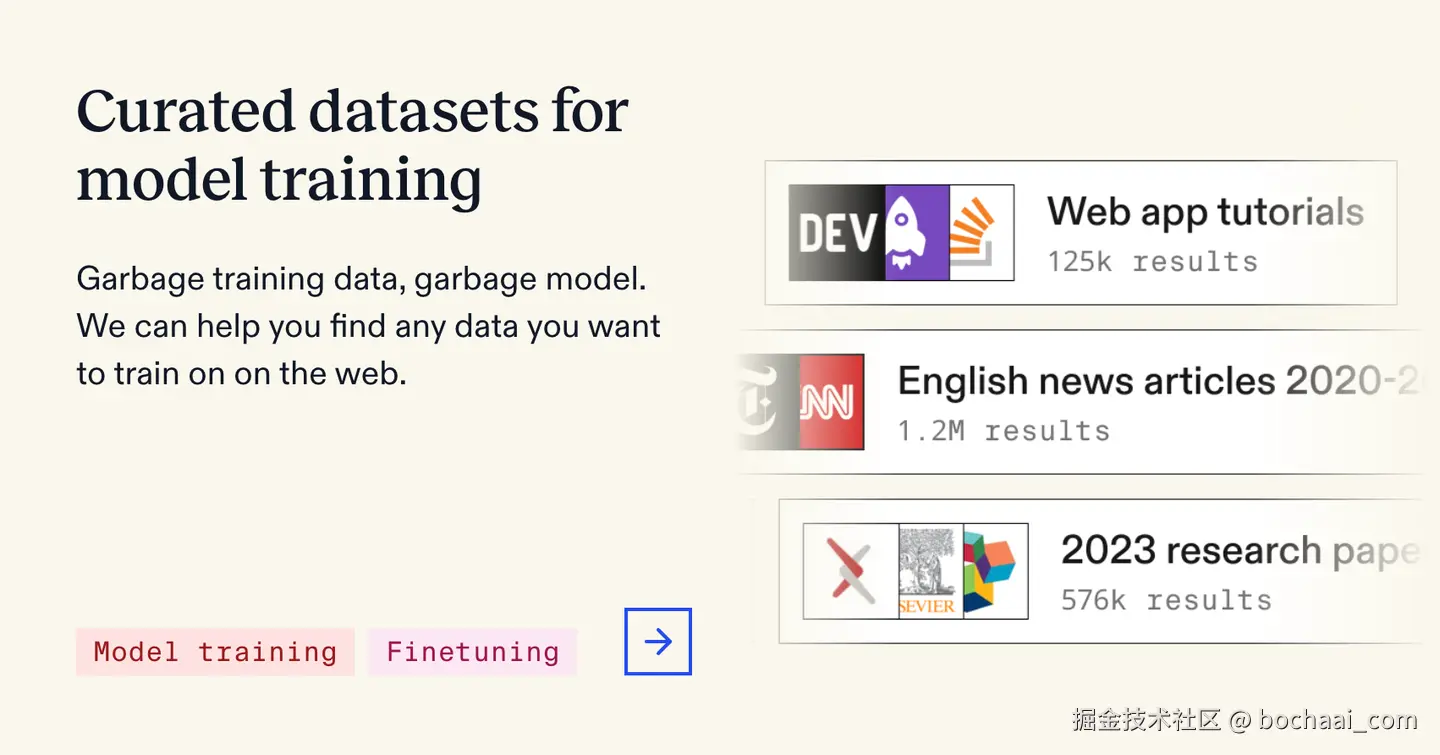Click the DEV logo icon
Image resolution: width=1440 pixels, height=755 pixels.
[x=836, y=233]
